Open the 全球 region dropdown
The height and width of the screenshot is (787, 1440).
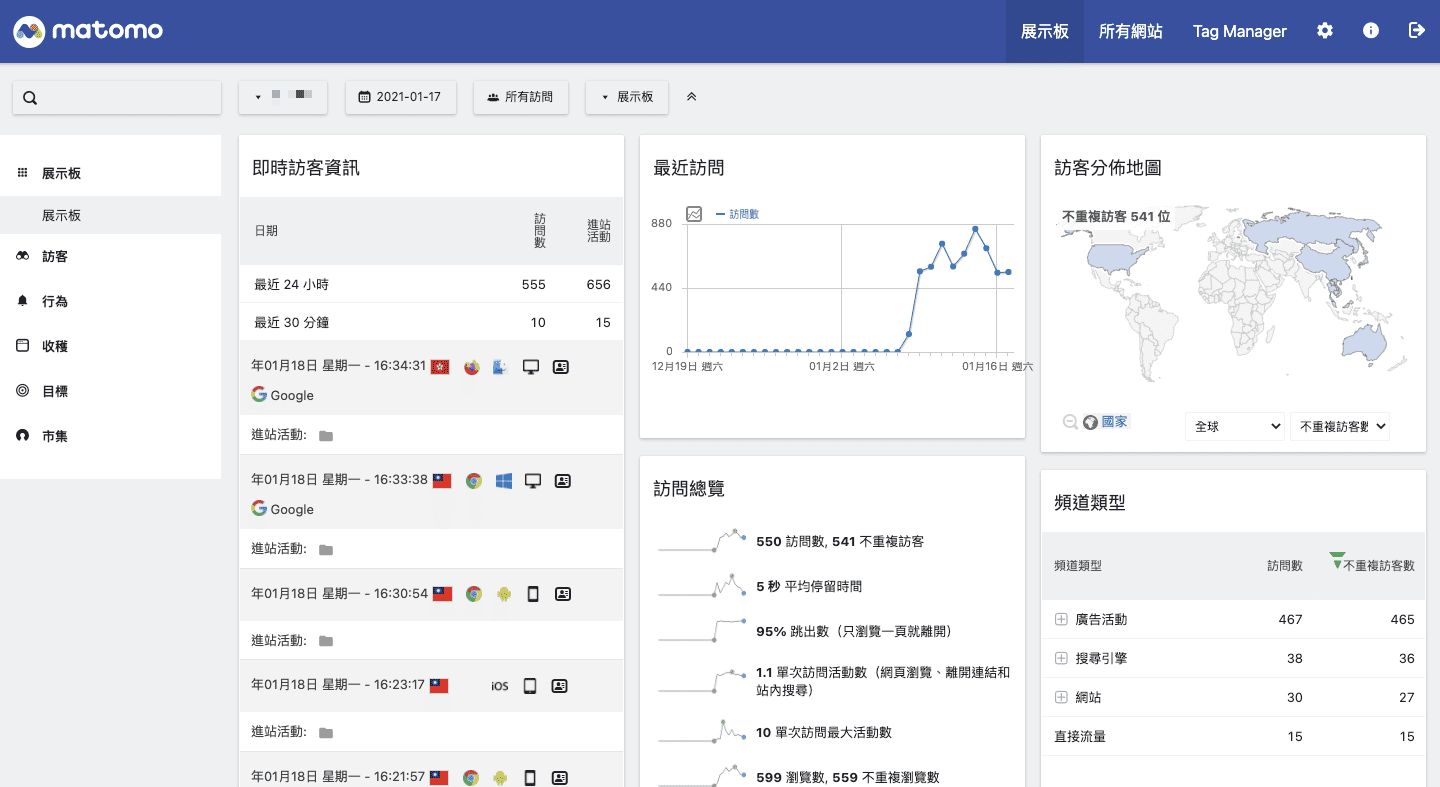coord(1235,426)
